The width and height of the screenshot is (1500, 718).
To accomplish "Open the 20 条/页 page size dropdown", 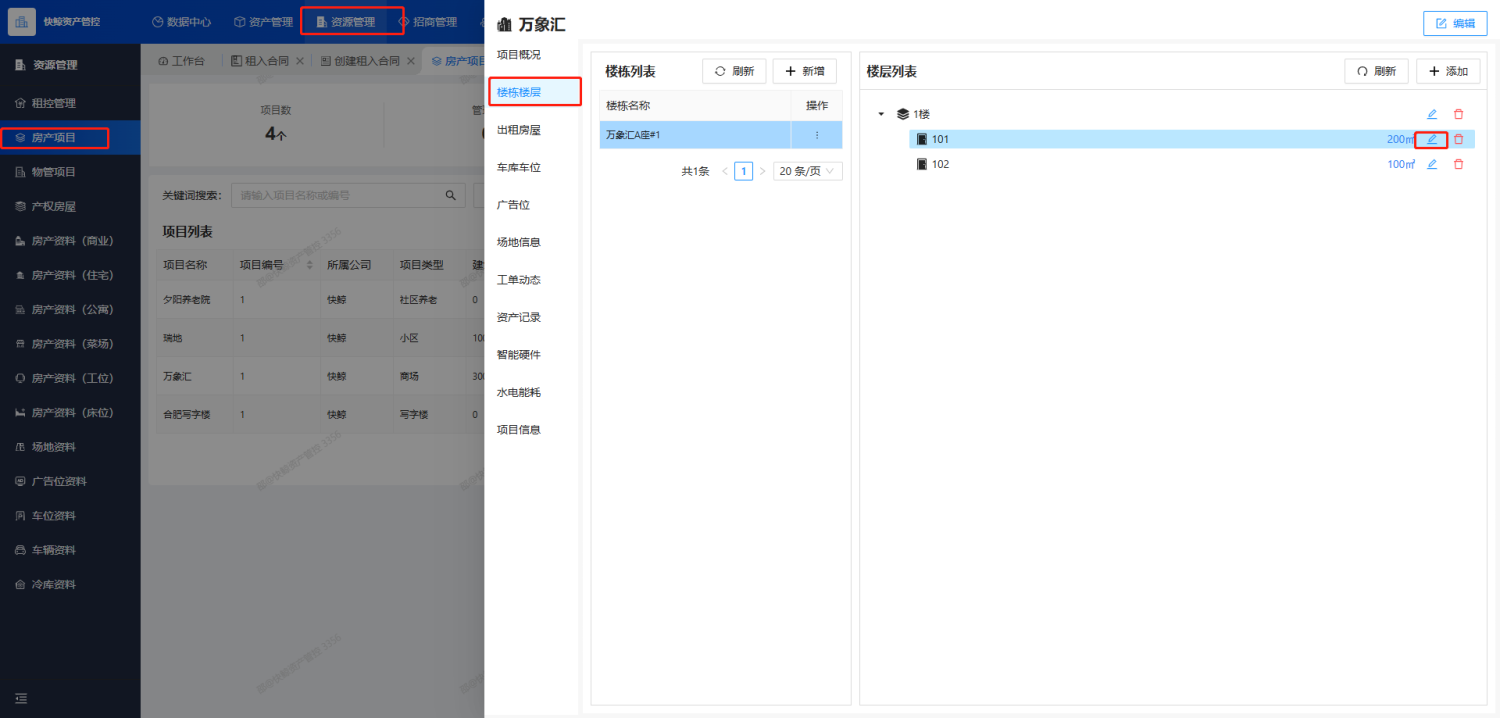I will pyautogui.click(x=808, y=171).
